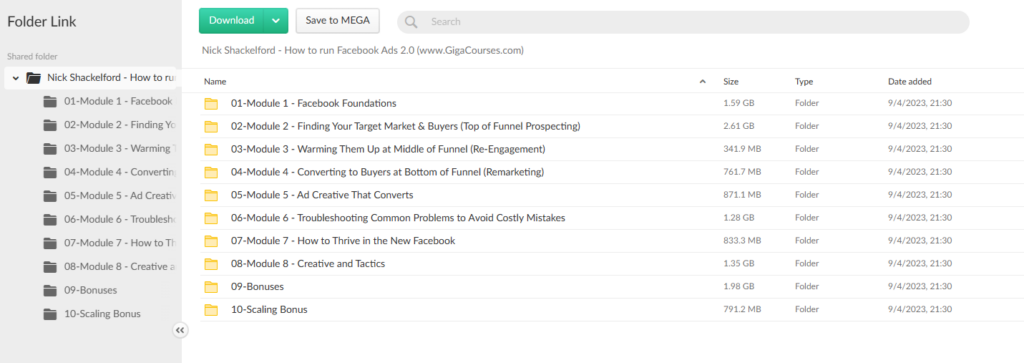1024x363 pixels.
Task: Click the 341.9 MB size value
Action: (742, 149)
